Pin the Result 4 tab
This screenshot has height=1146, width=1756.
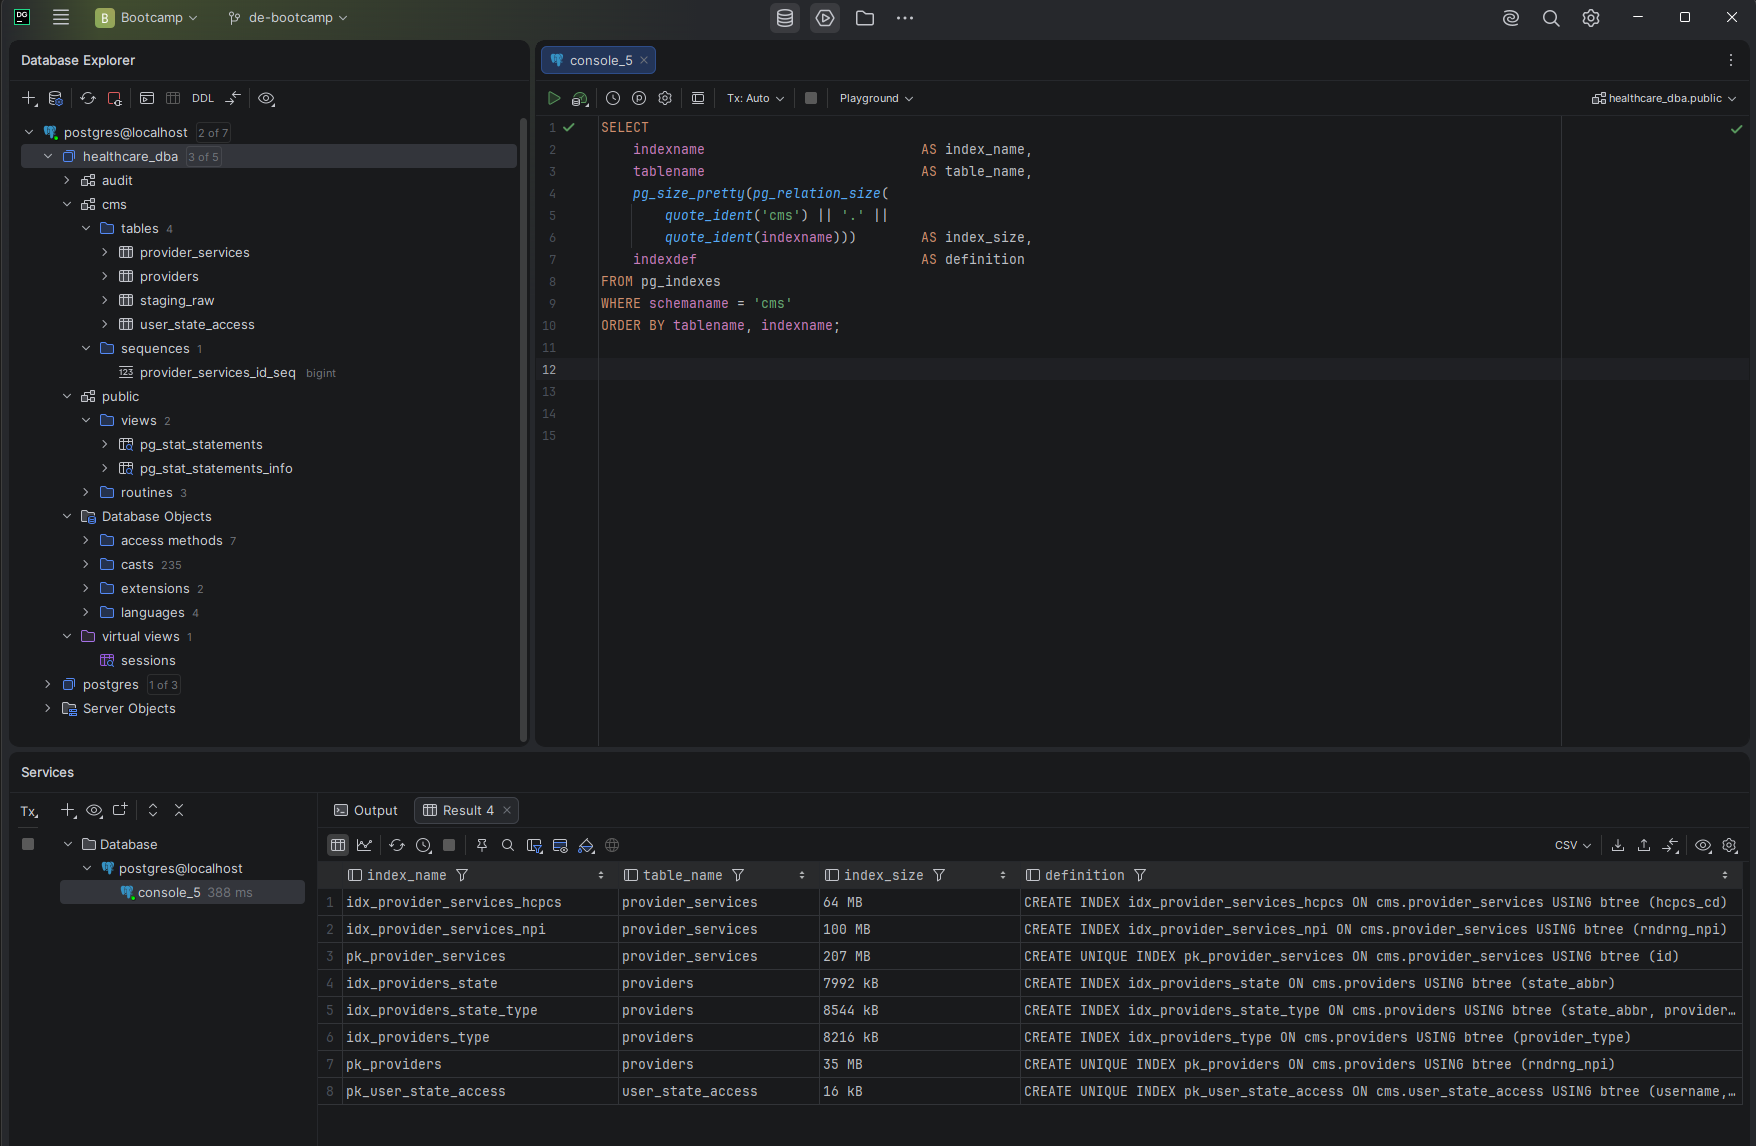coord(482,845)
